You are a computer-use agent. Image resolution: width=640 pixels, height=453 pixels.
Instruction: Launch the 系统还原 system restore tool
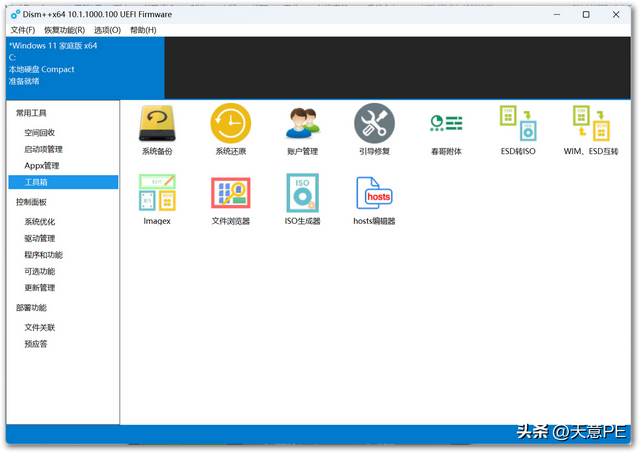[231, 130]
